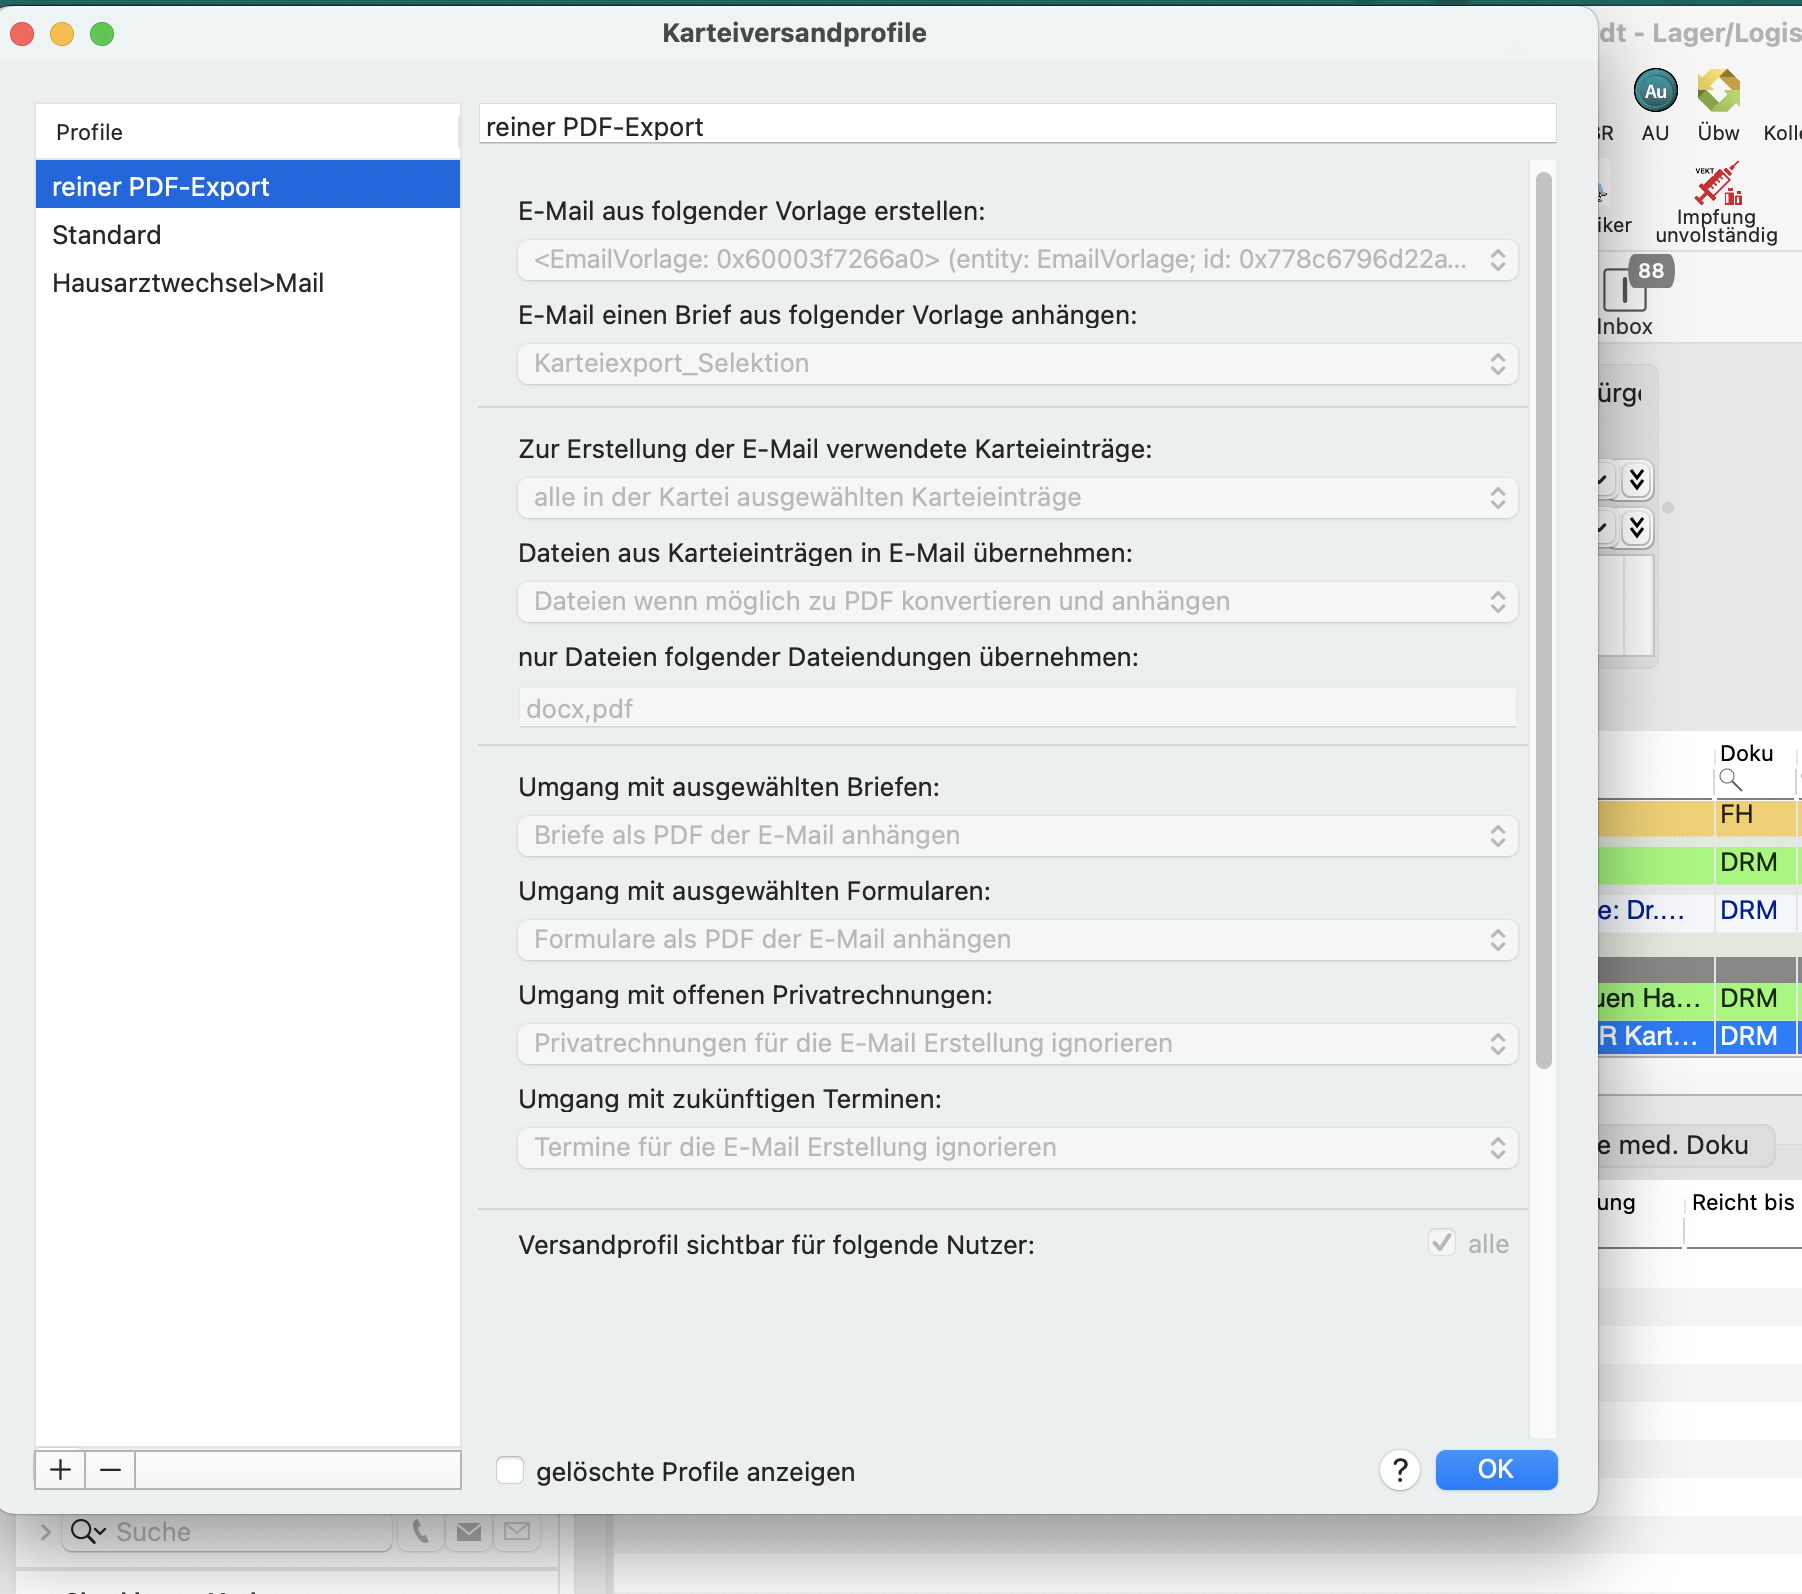
Task: Open Dateien zu PDF konvertieren dropdown
Action: point(1017,602)
